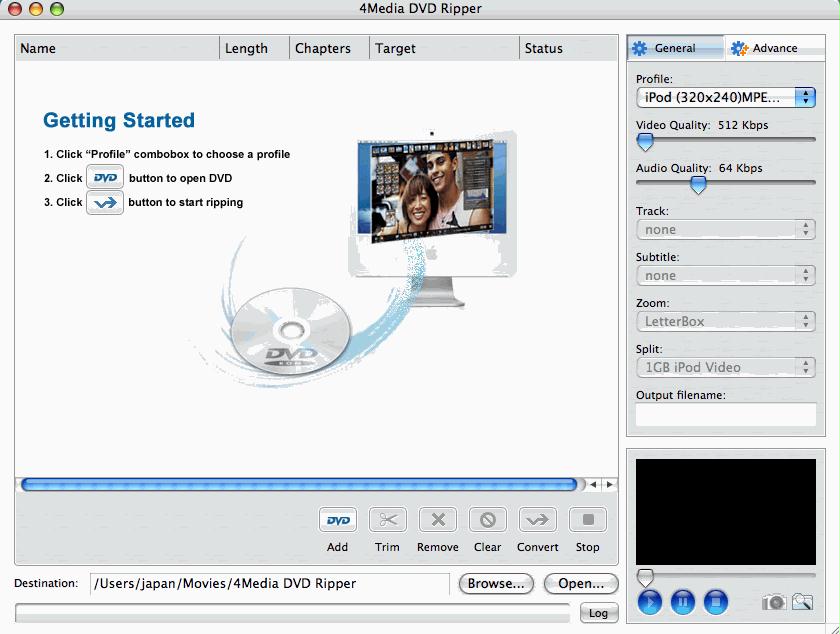Click the Stop conversion icon
Screen dimensions: 840x634
tap(588, 519)
